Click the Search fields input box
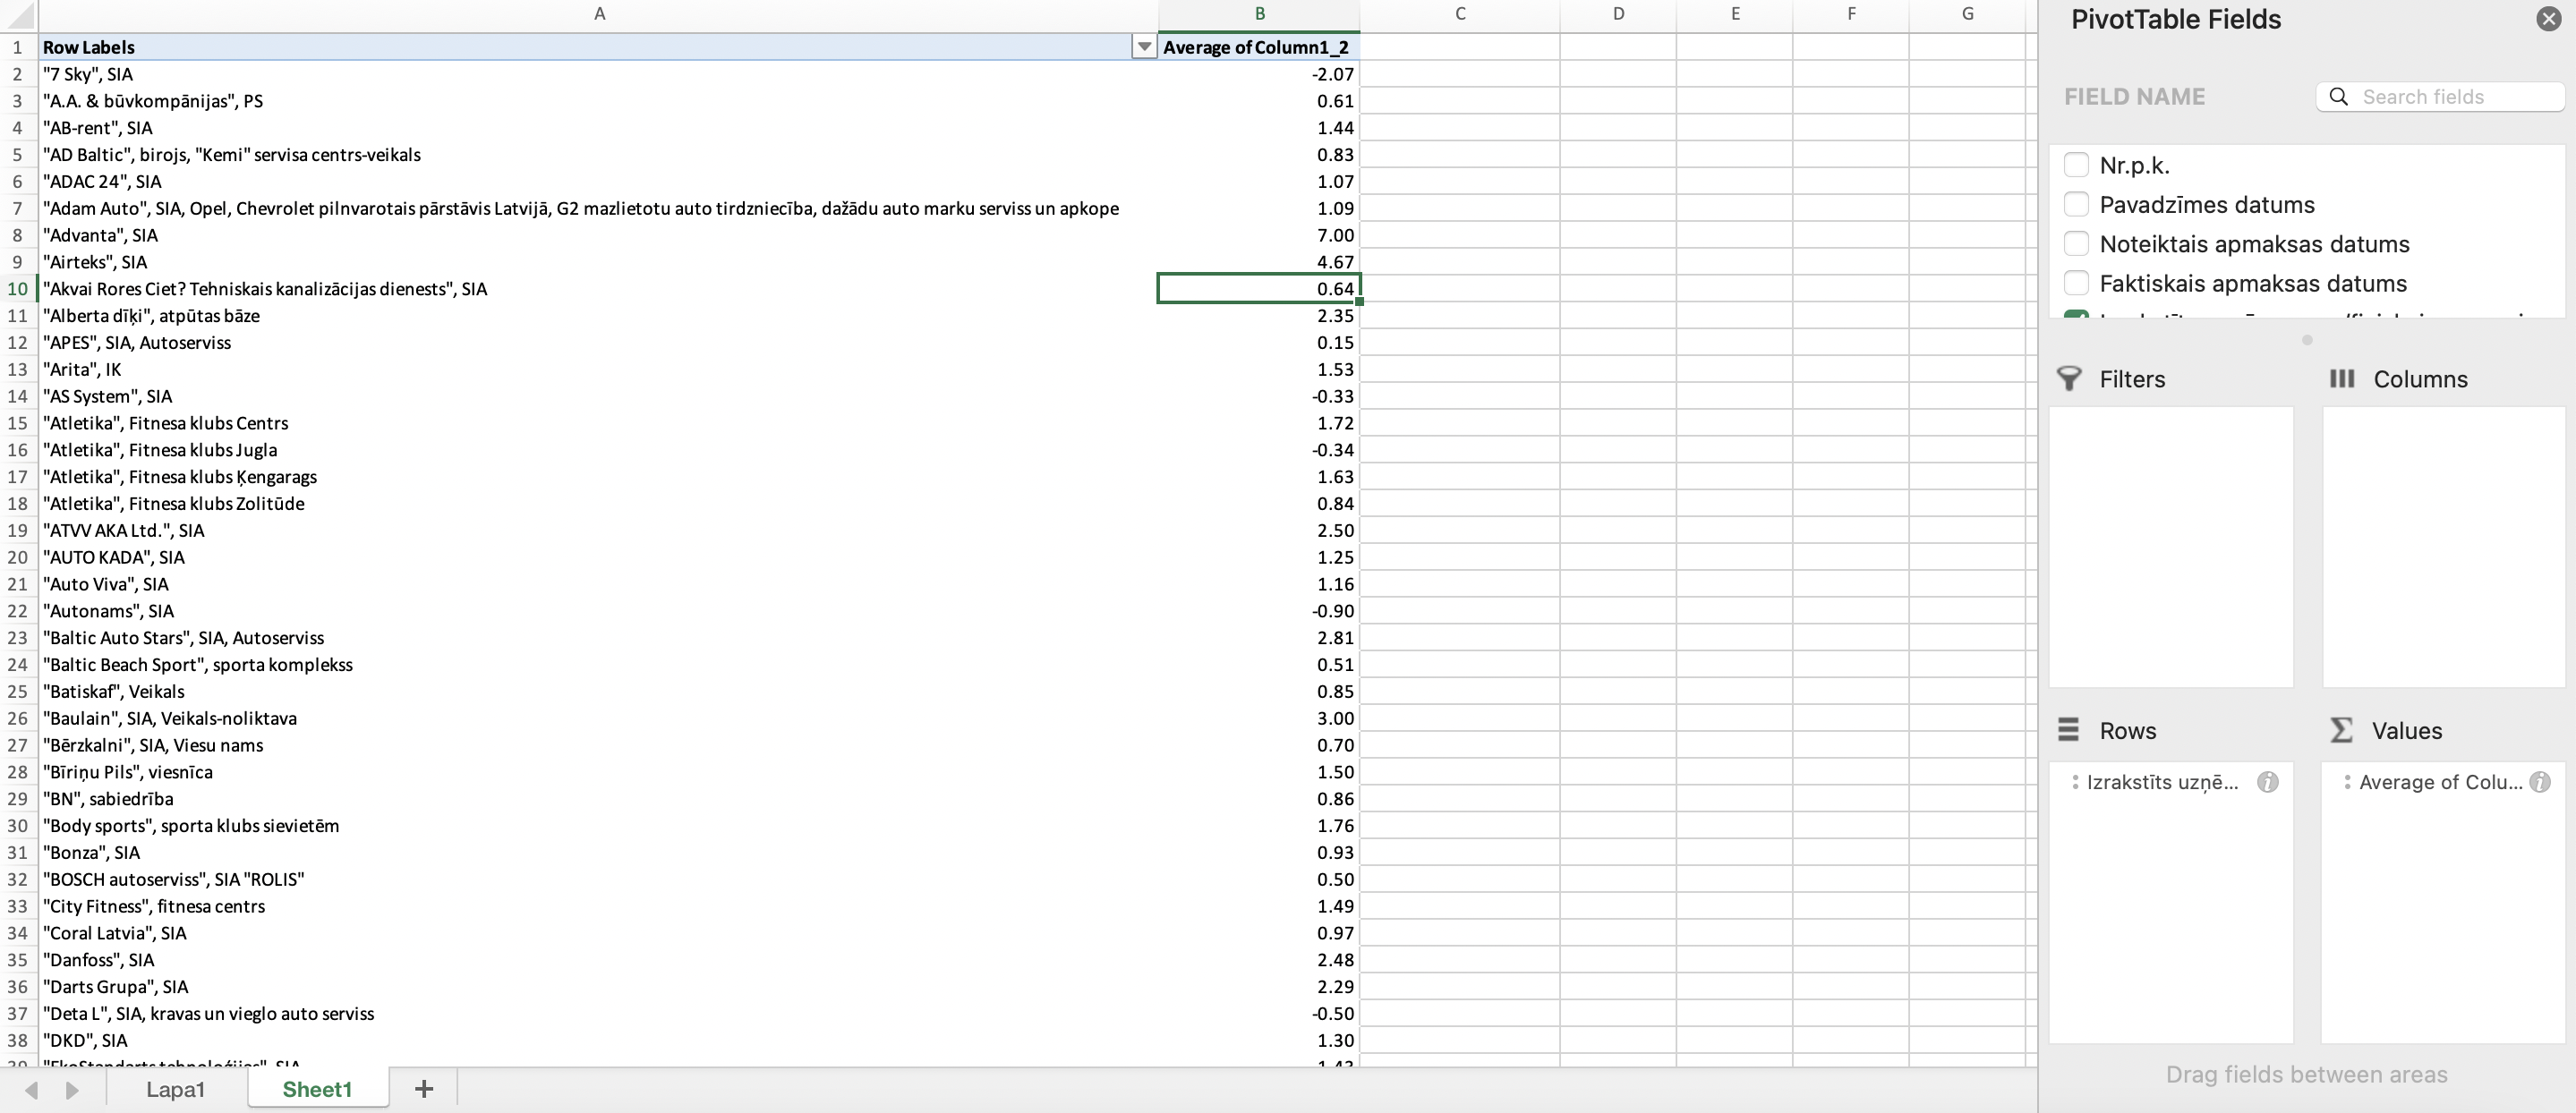The height and width of the screenshot is (1113, 2576). [2450, 97]
